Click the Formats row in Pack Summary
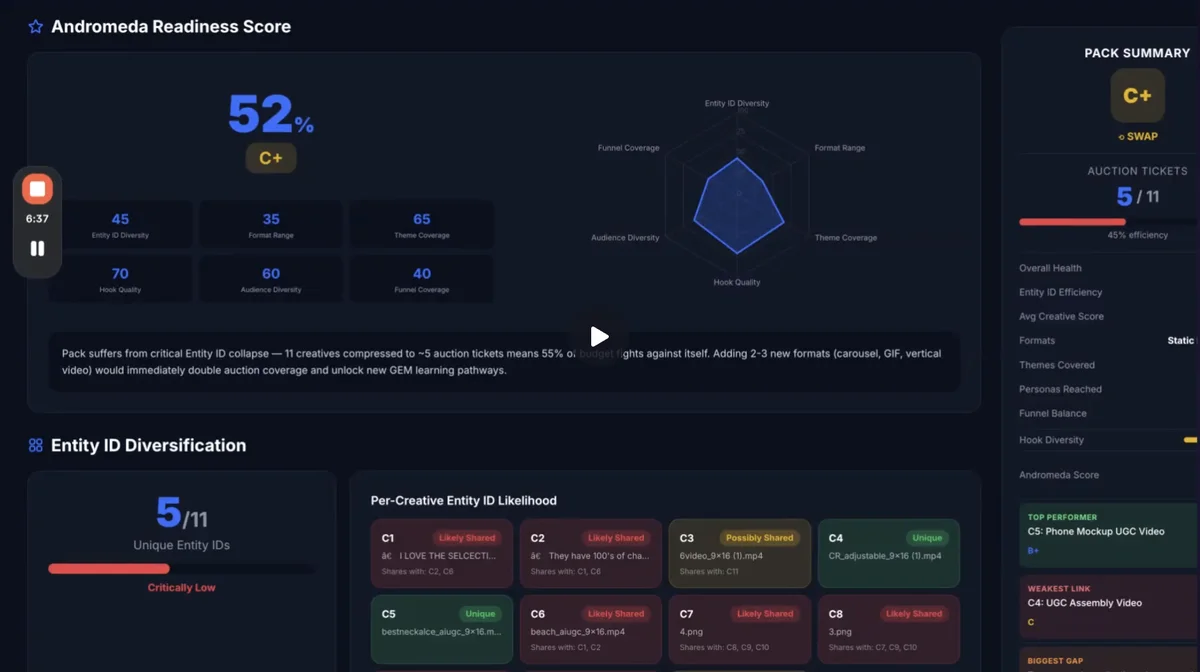This screenshot has height=672, width=1200. (x=1109, y=341)
